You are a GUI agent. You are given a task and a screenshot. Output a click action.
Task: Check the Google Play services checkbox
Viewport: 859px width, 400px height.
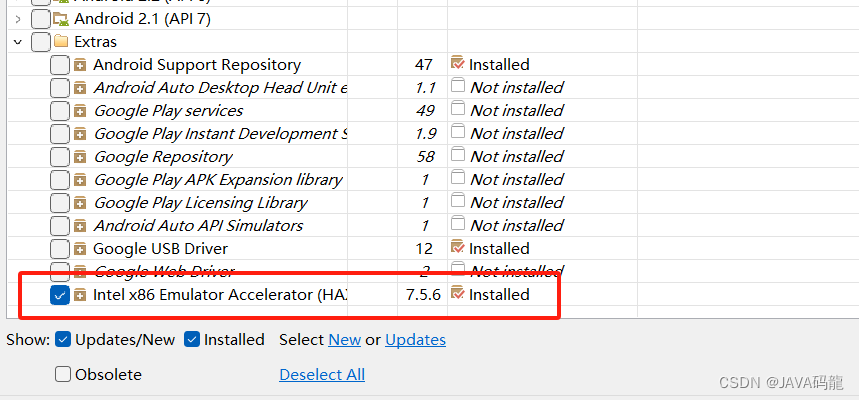click(60, 111)
